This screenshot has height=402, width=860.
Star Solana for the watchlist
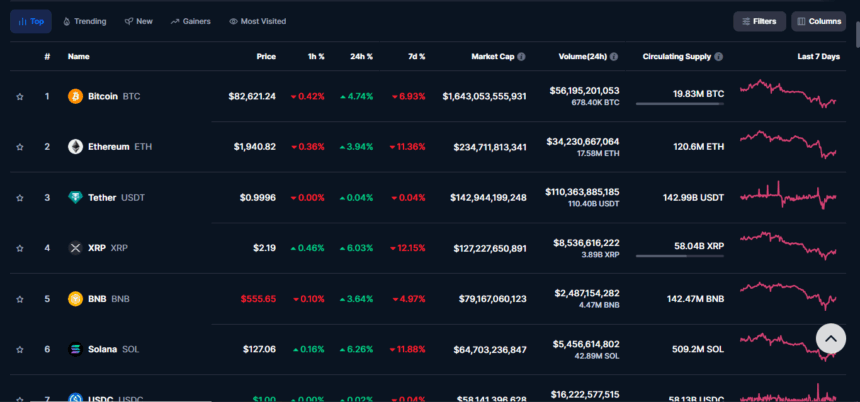coord(20,349)
